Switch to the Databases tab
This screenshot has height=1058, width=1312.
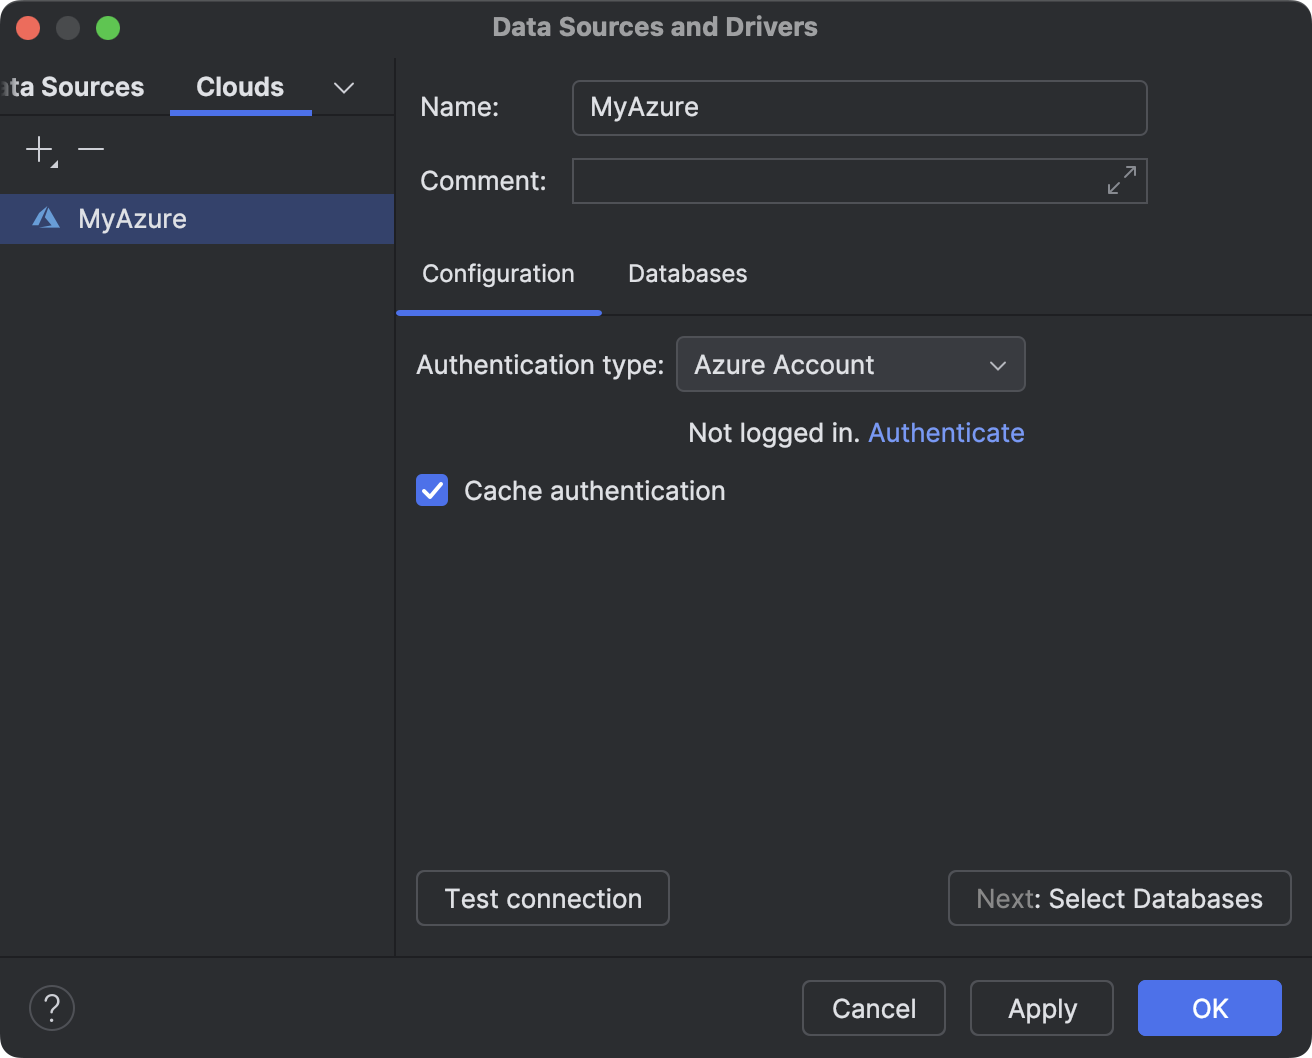[x=686, y=273]
